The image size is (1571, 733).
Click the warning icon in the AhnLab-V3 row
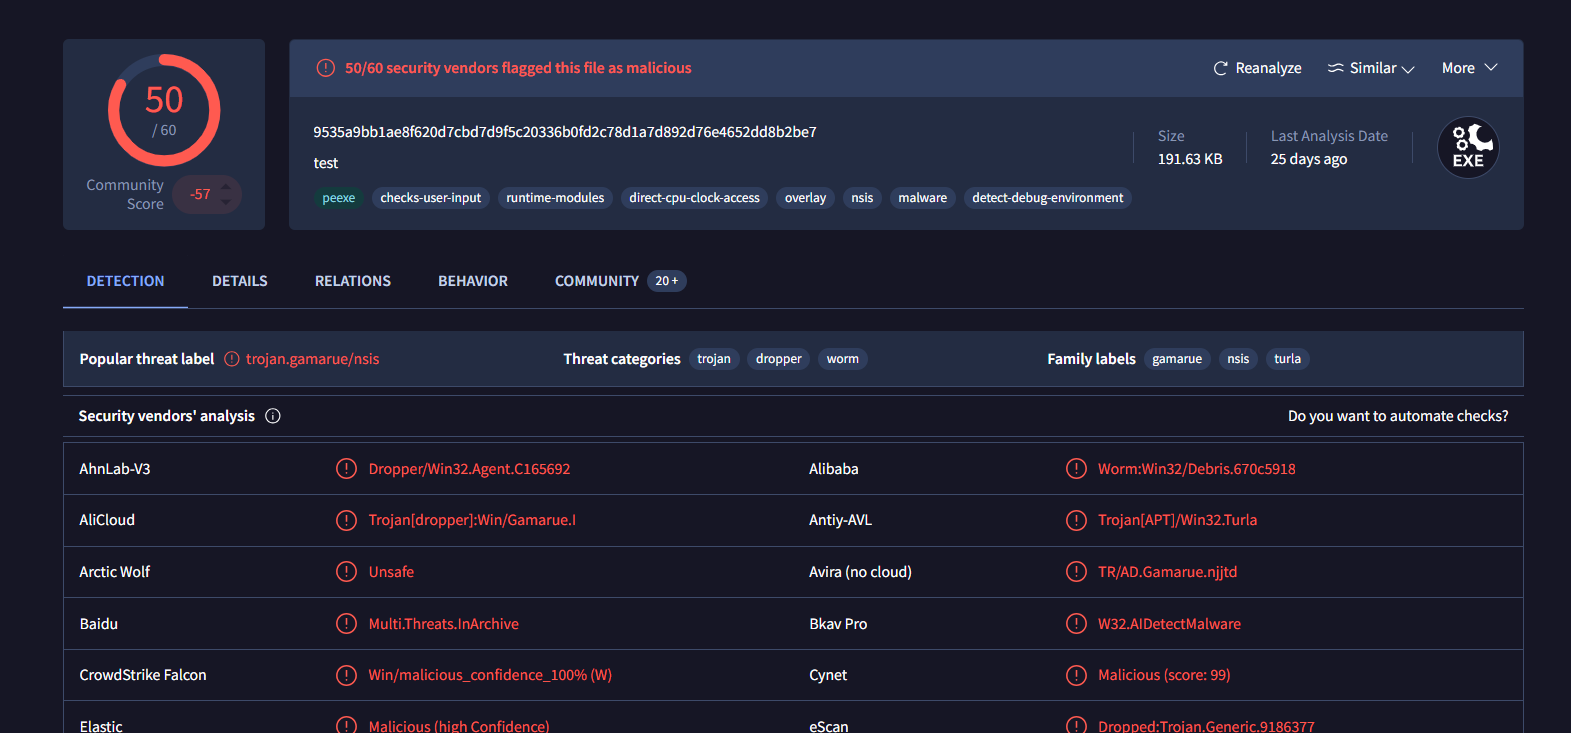point(346,469)
